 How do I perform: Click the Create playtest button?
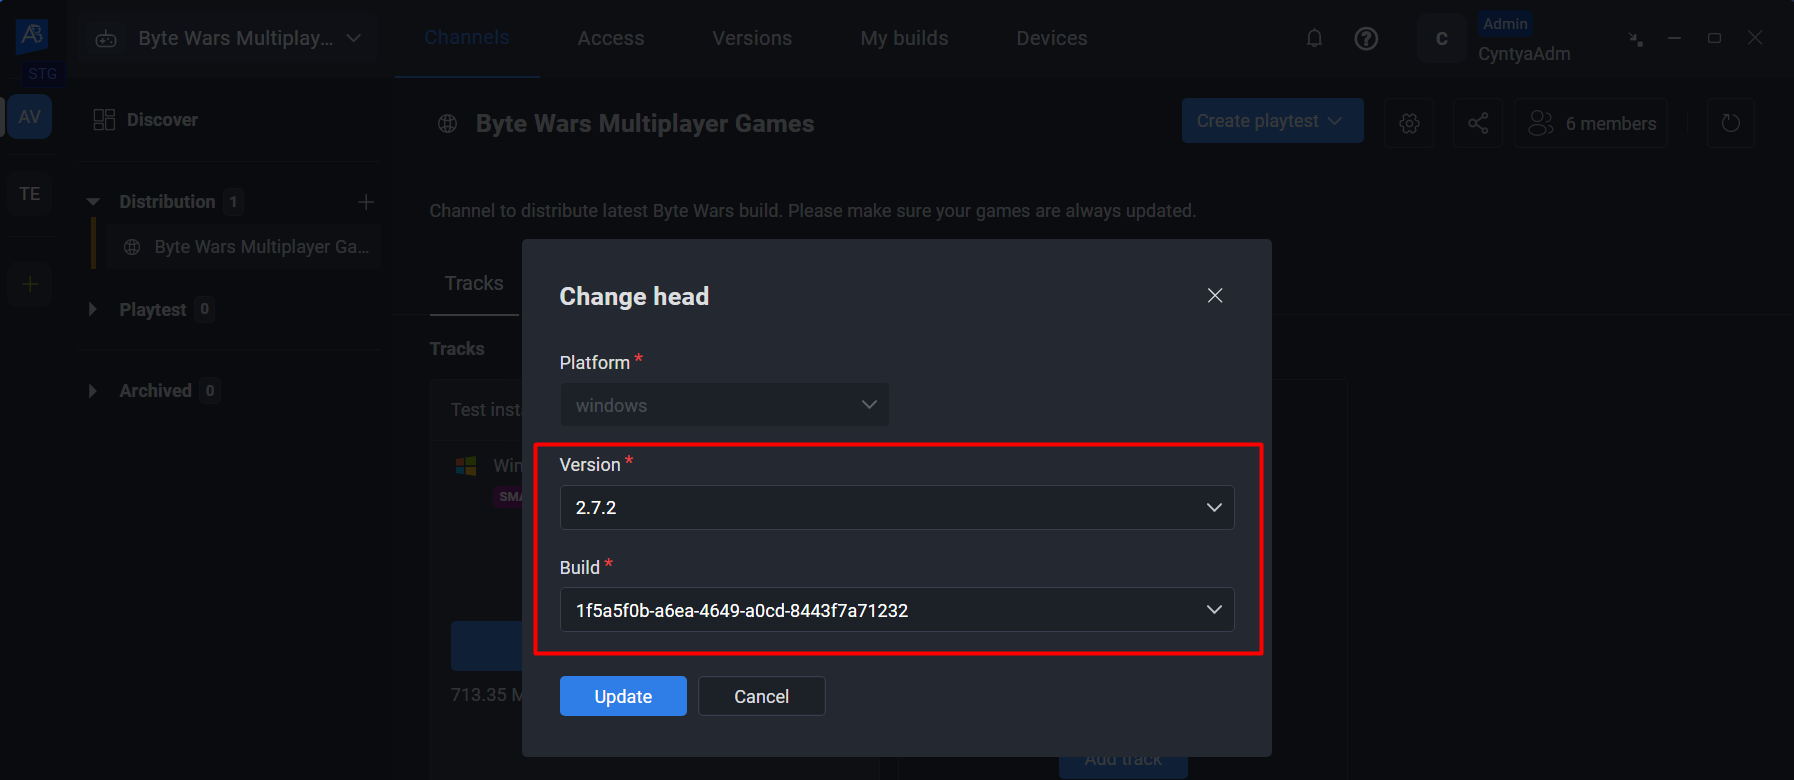[x=1272, y=121]
